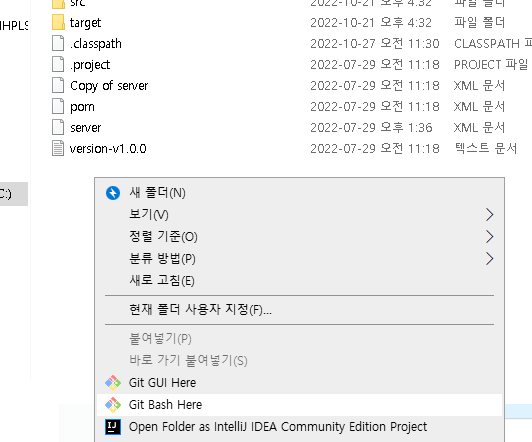Select the Copy of server file
532x442 pixels.
(109, 85)
